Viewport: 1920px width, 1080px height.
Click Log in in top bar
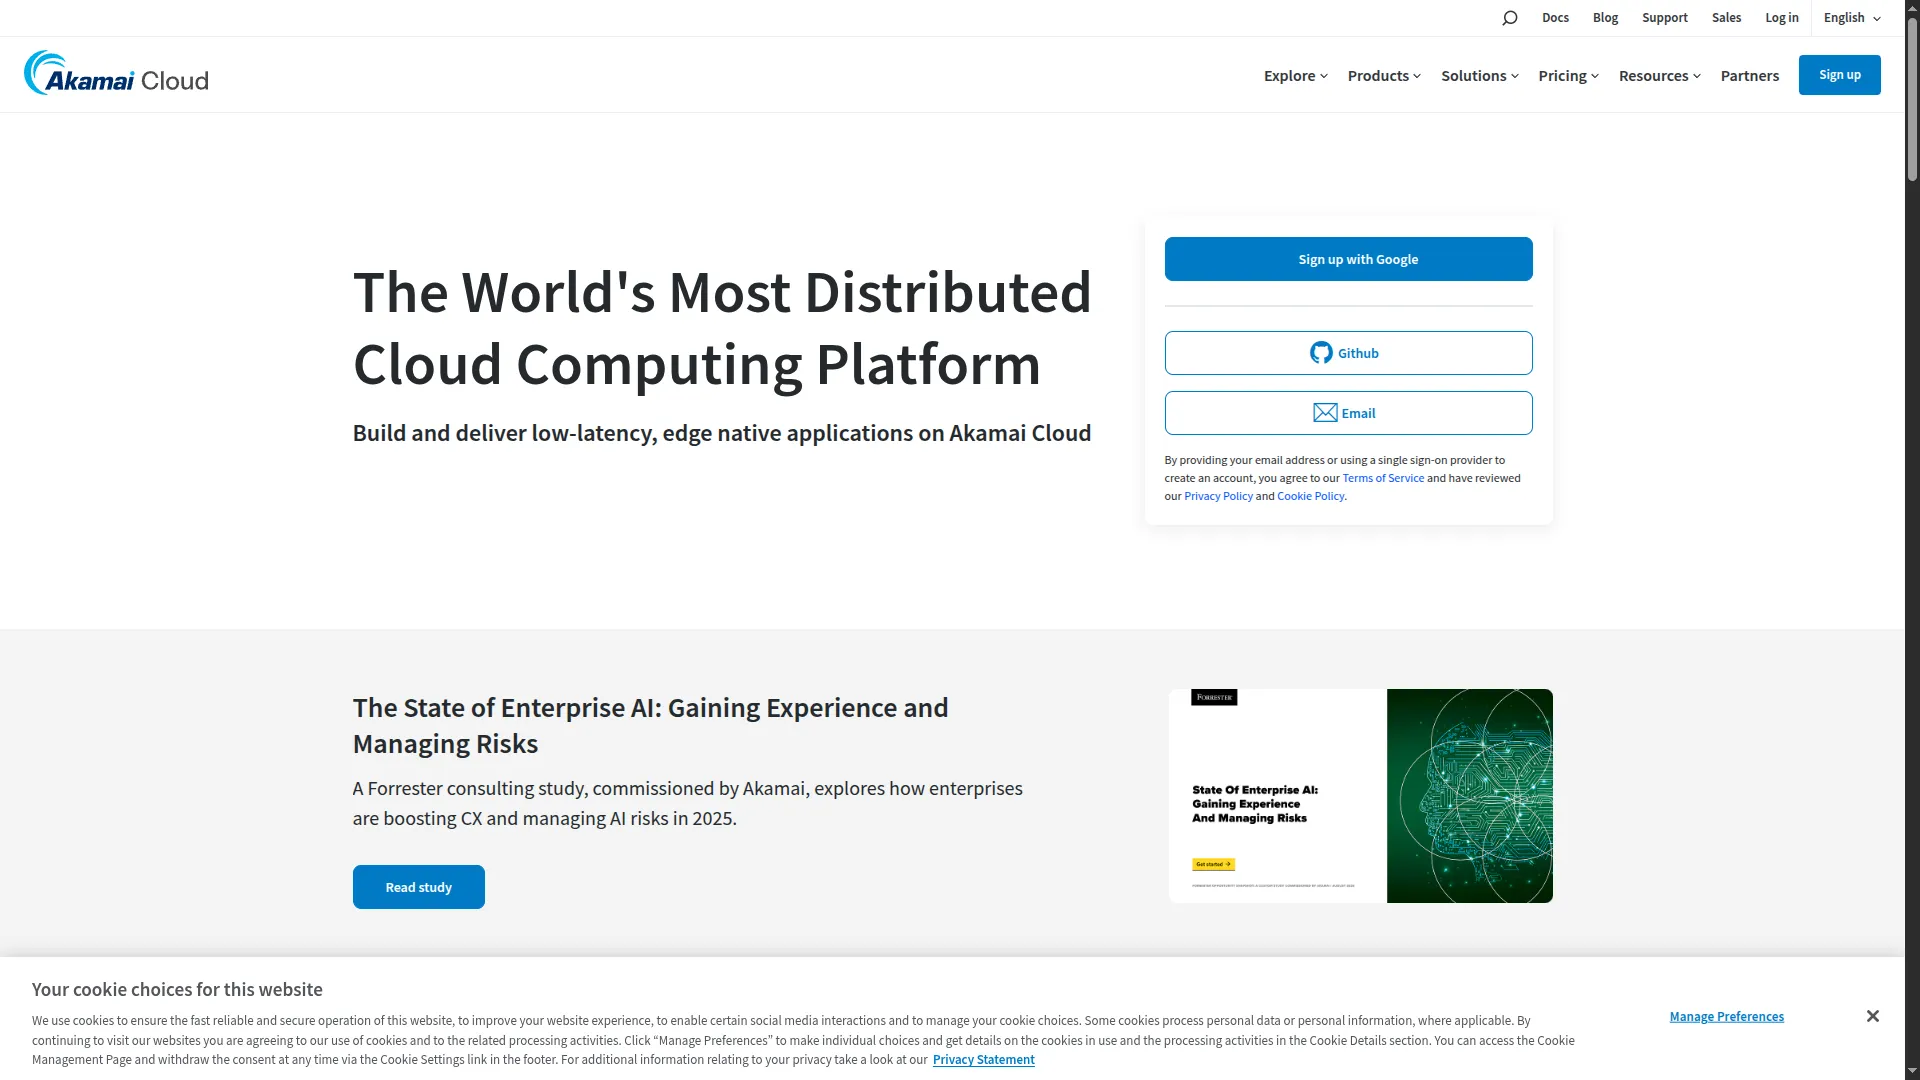click(1781, 18)
